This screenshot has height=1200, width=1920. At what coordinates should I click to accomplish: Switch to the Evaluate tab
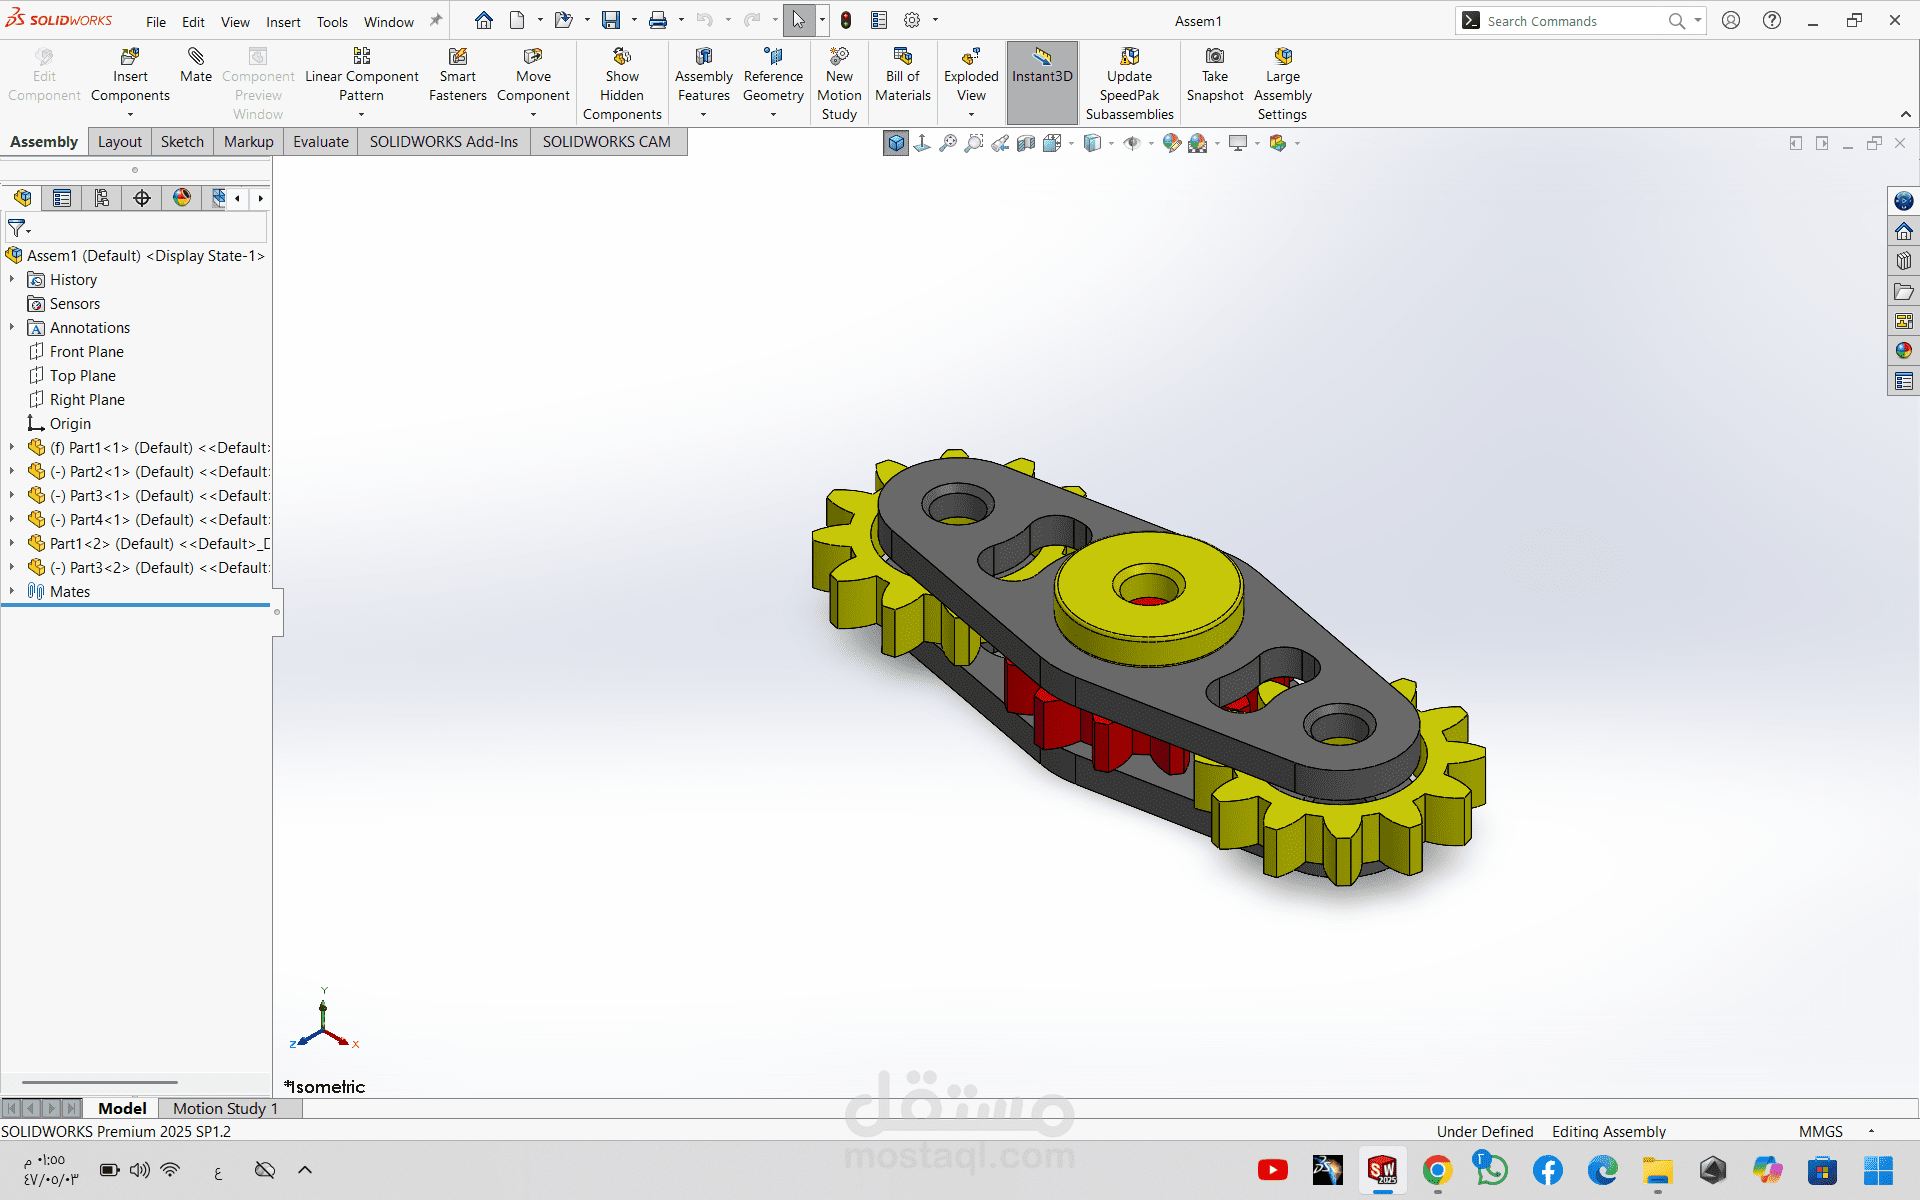coord(320,142)
